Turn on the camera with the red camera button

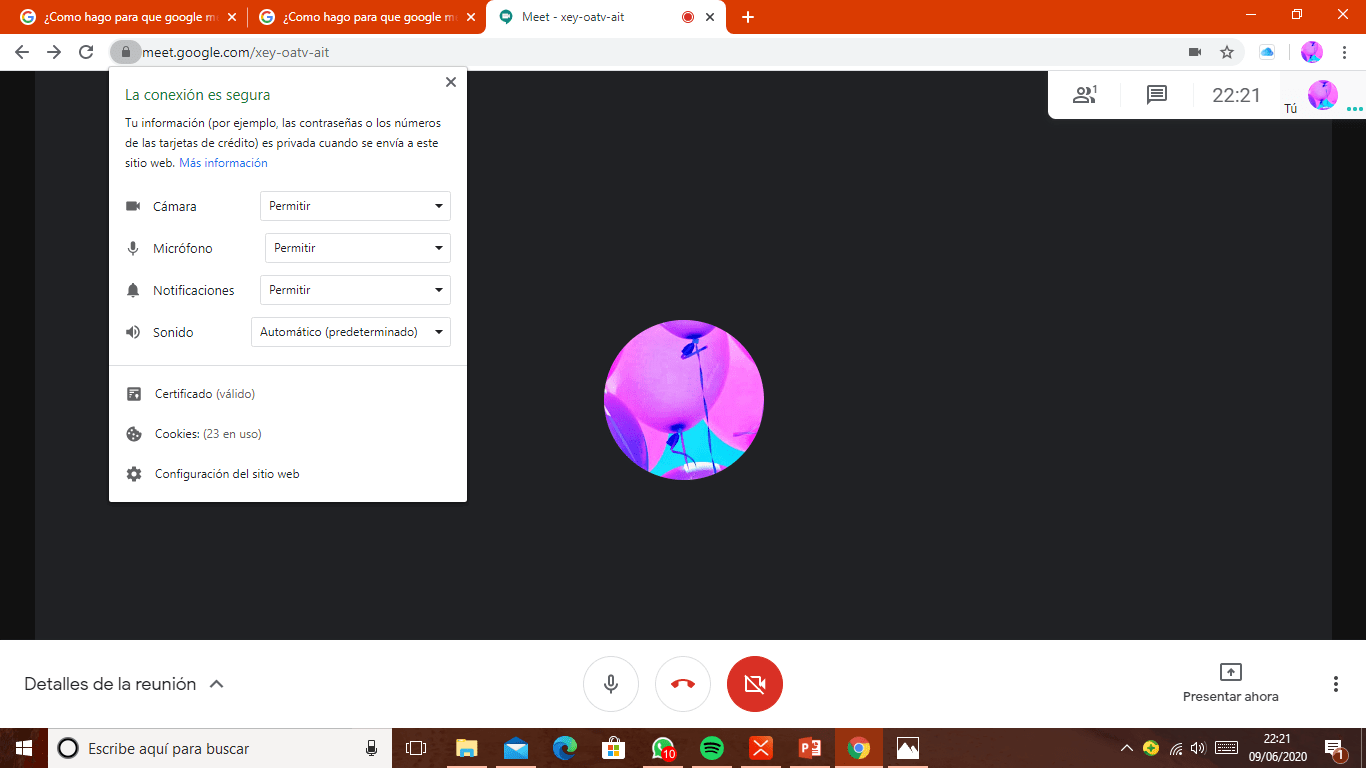(x=755, y=684)
